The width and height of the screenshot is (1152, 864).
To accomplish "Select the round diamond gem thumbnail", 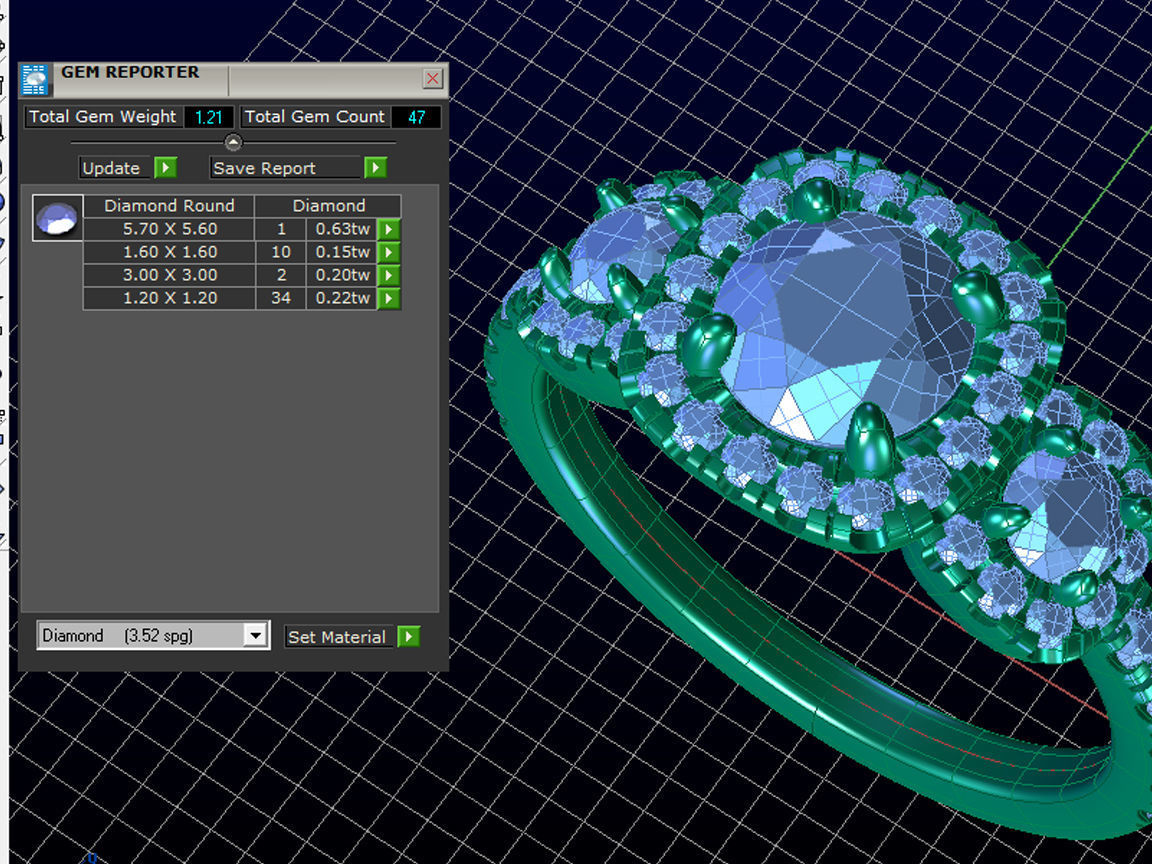I will [x=57, y=218].
